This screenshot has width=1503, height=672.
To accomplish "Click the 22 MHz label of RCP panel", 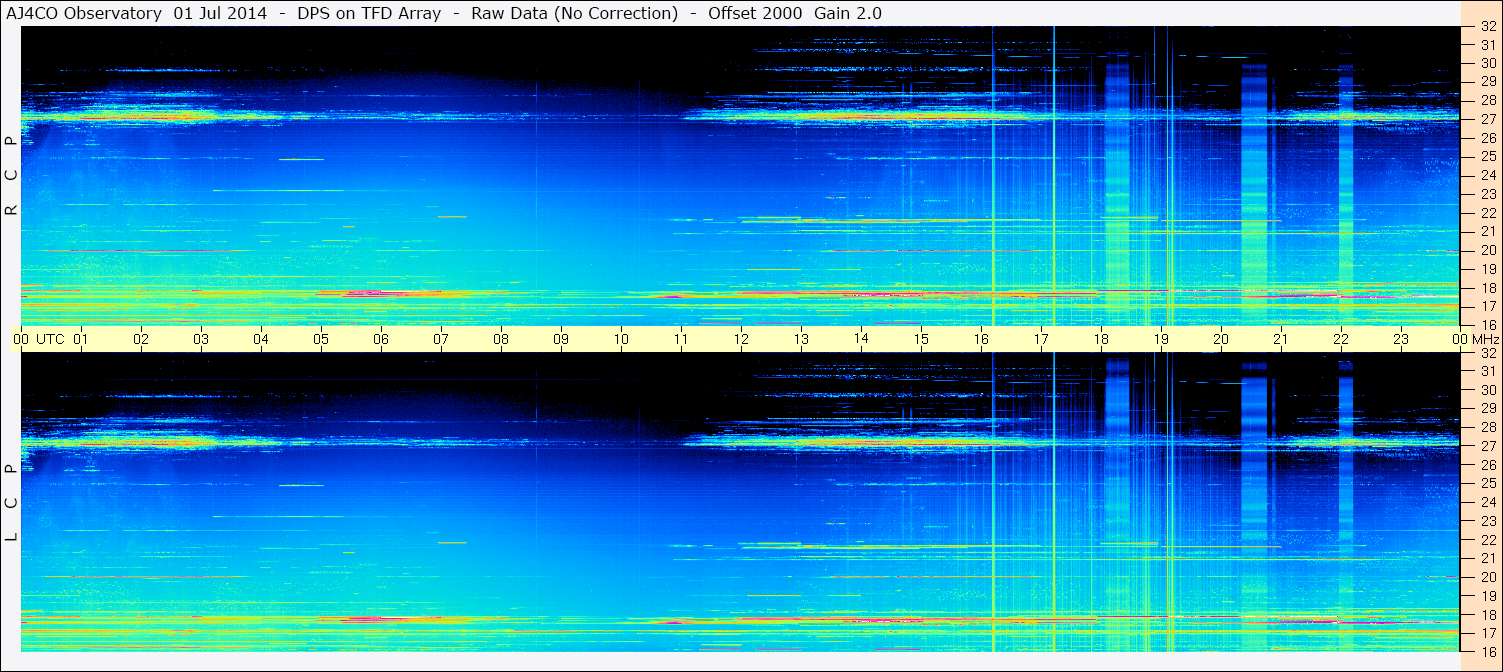I will (x=1488, y=212).
